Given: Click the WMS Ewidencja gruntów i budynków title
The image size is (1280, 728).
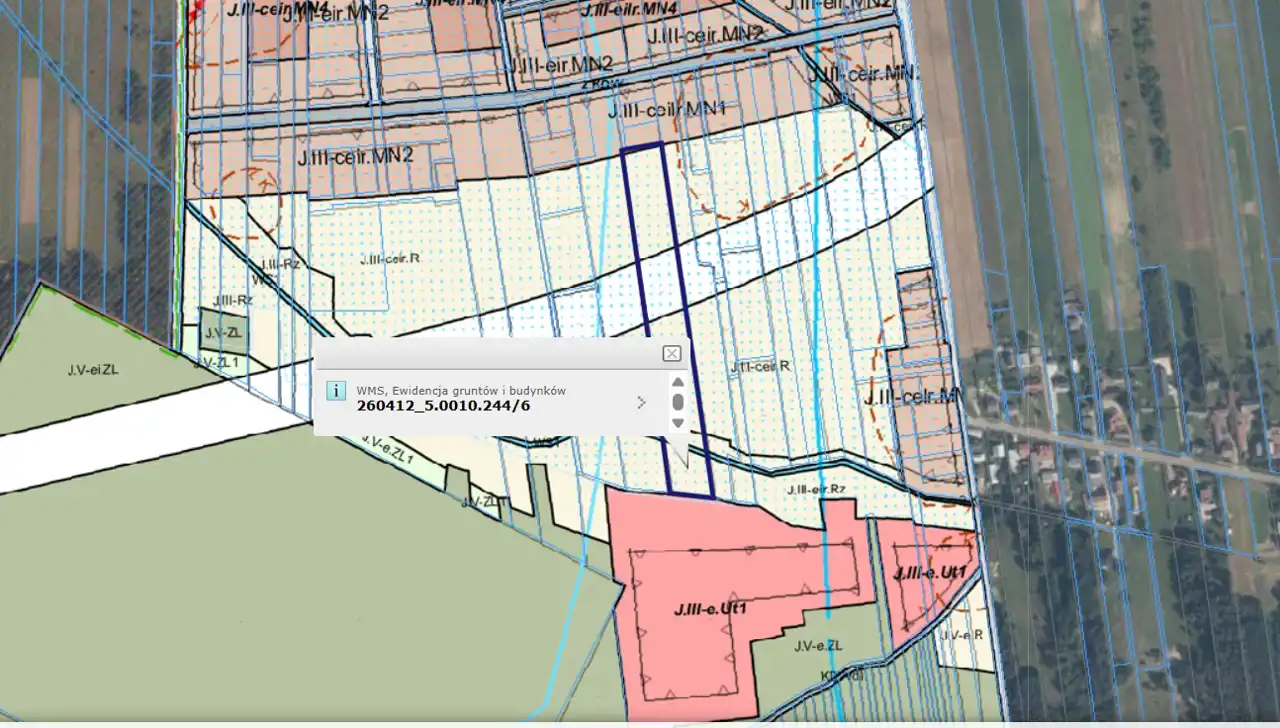Looking at the screenshot, I should click(461, 390).
